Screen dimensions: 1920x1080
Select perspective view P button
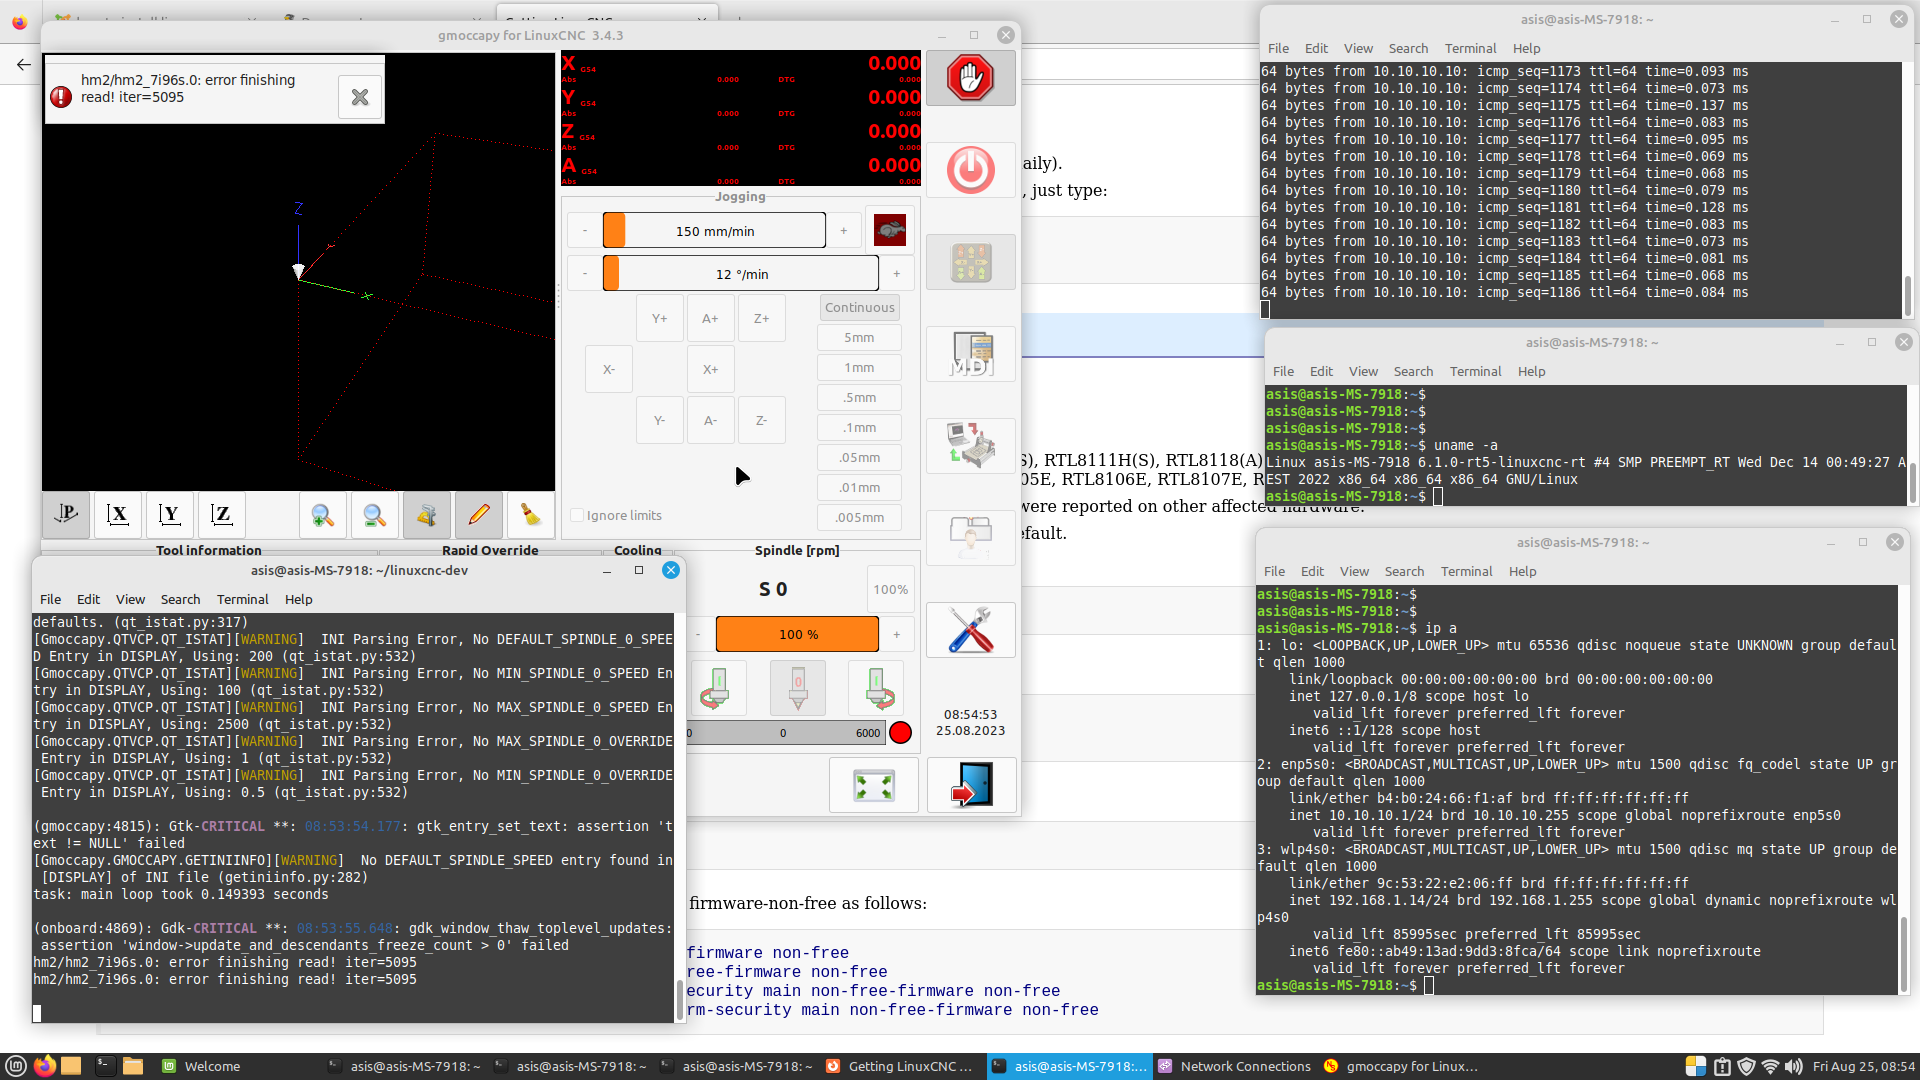[x=66, y=515]
